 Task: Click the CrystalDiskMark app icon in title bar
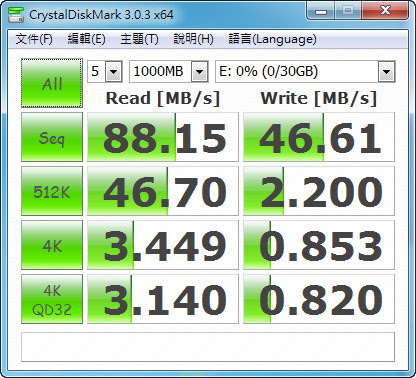tap(16, 15)
